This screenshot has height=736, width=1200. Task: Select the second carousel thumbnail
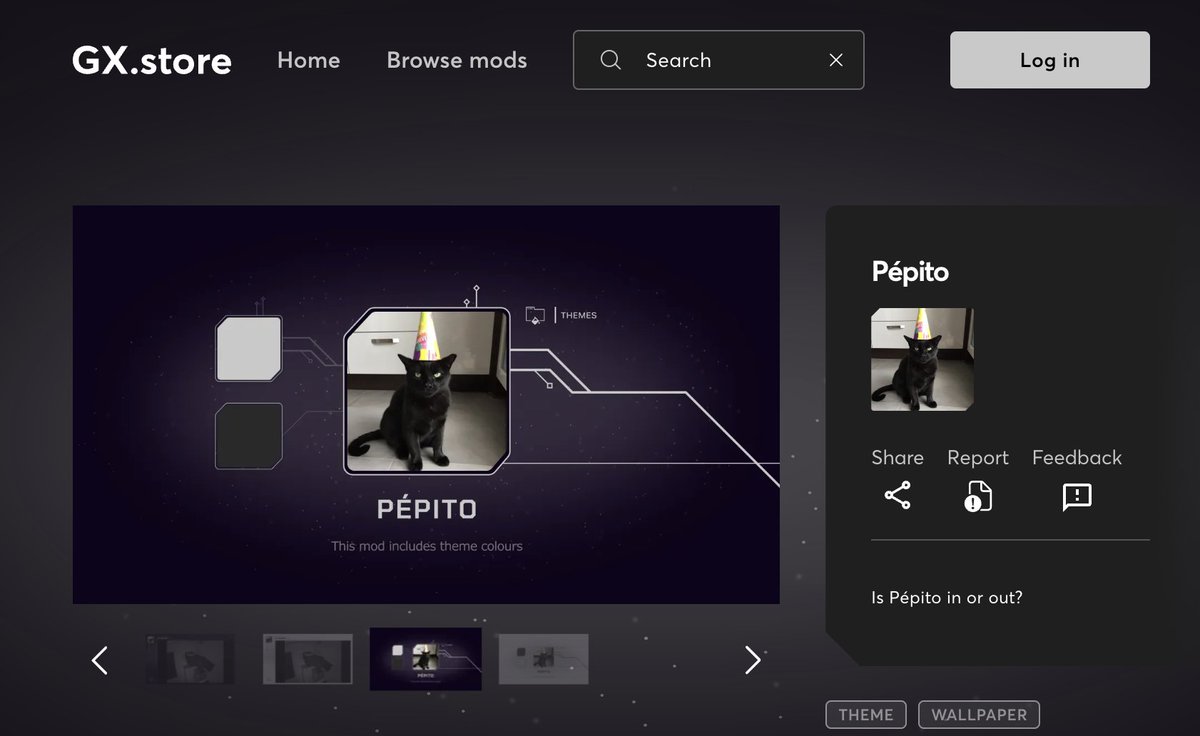click(308, 659)
